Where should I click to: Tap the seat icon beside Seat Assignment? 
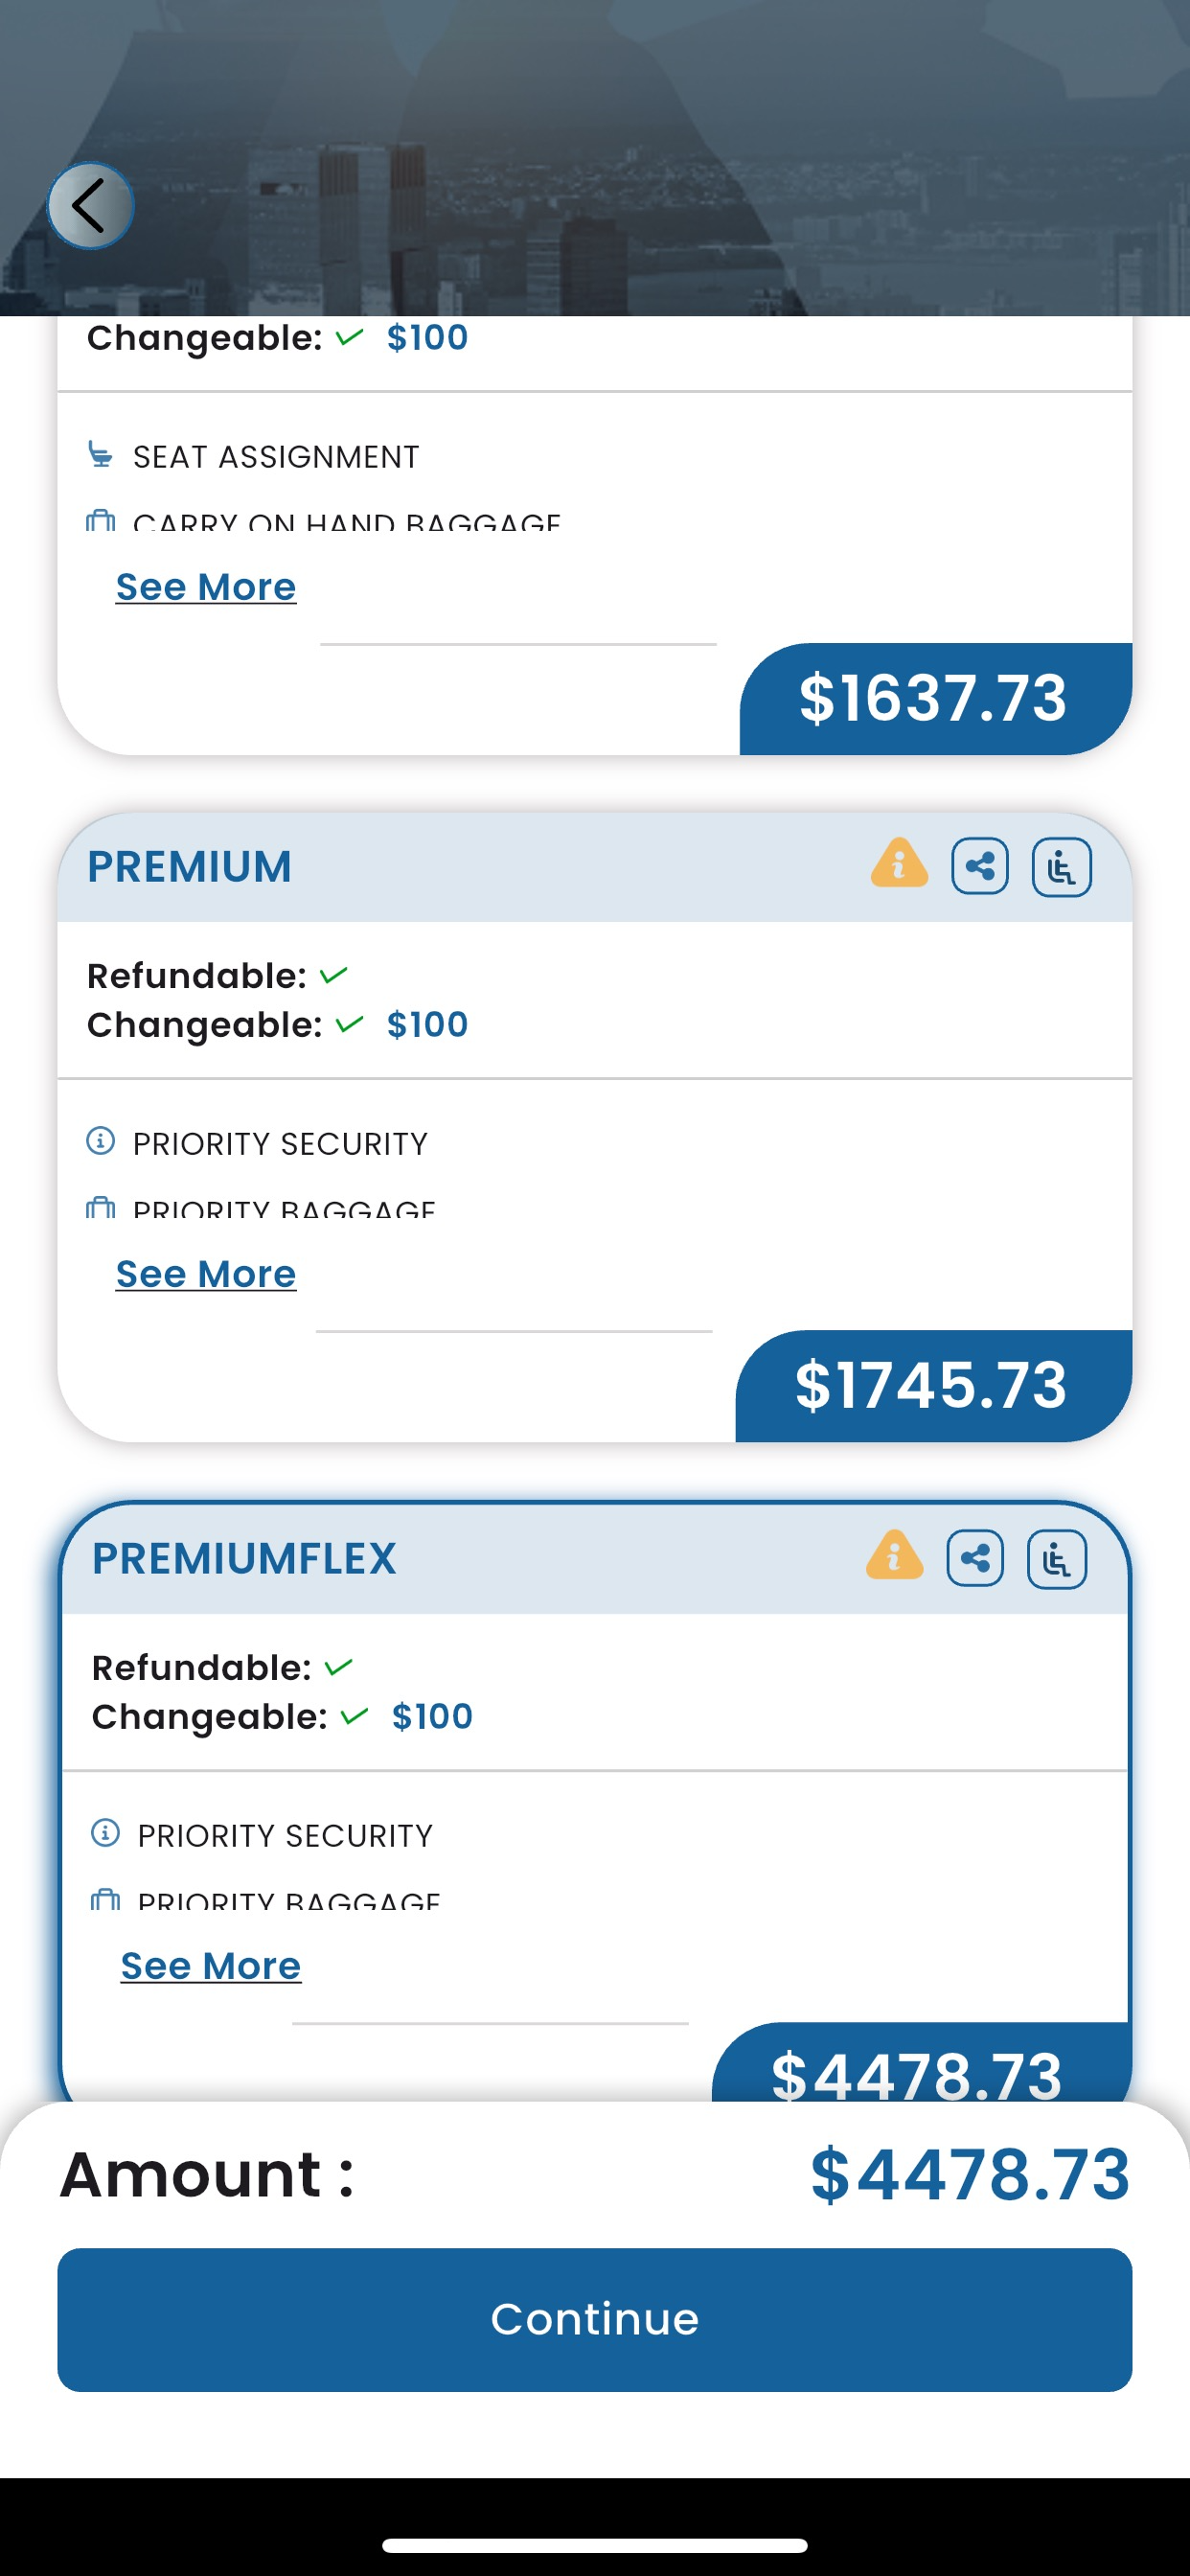100,455
